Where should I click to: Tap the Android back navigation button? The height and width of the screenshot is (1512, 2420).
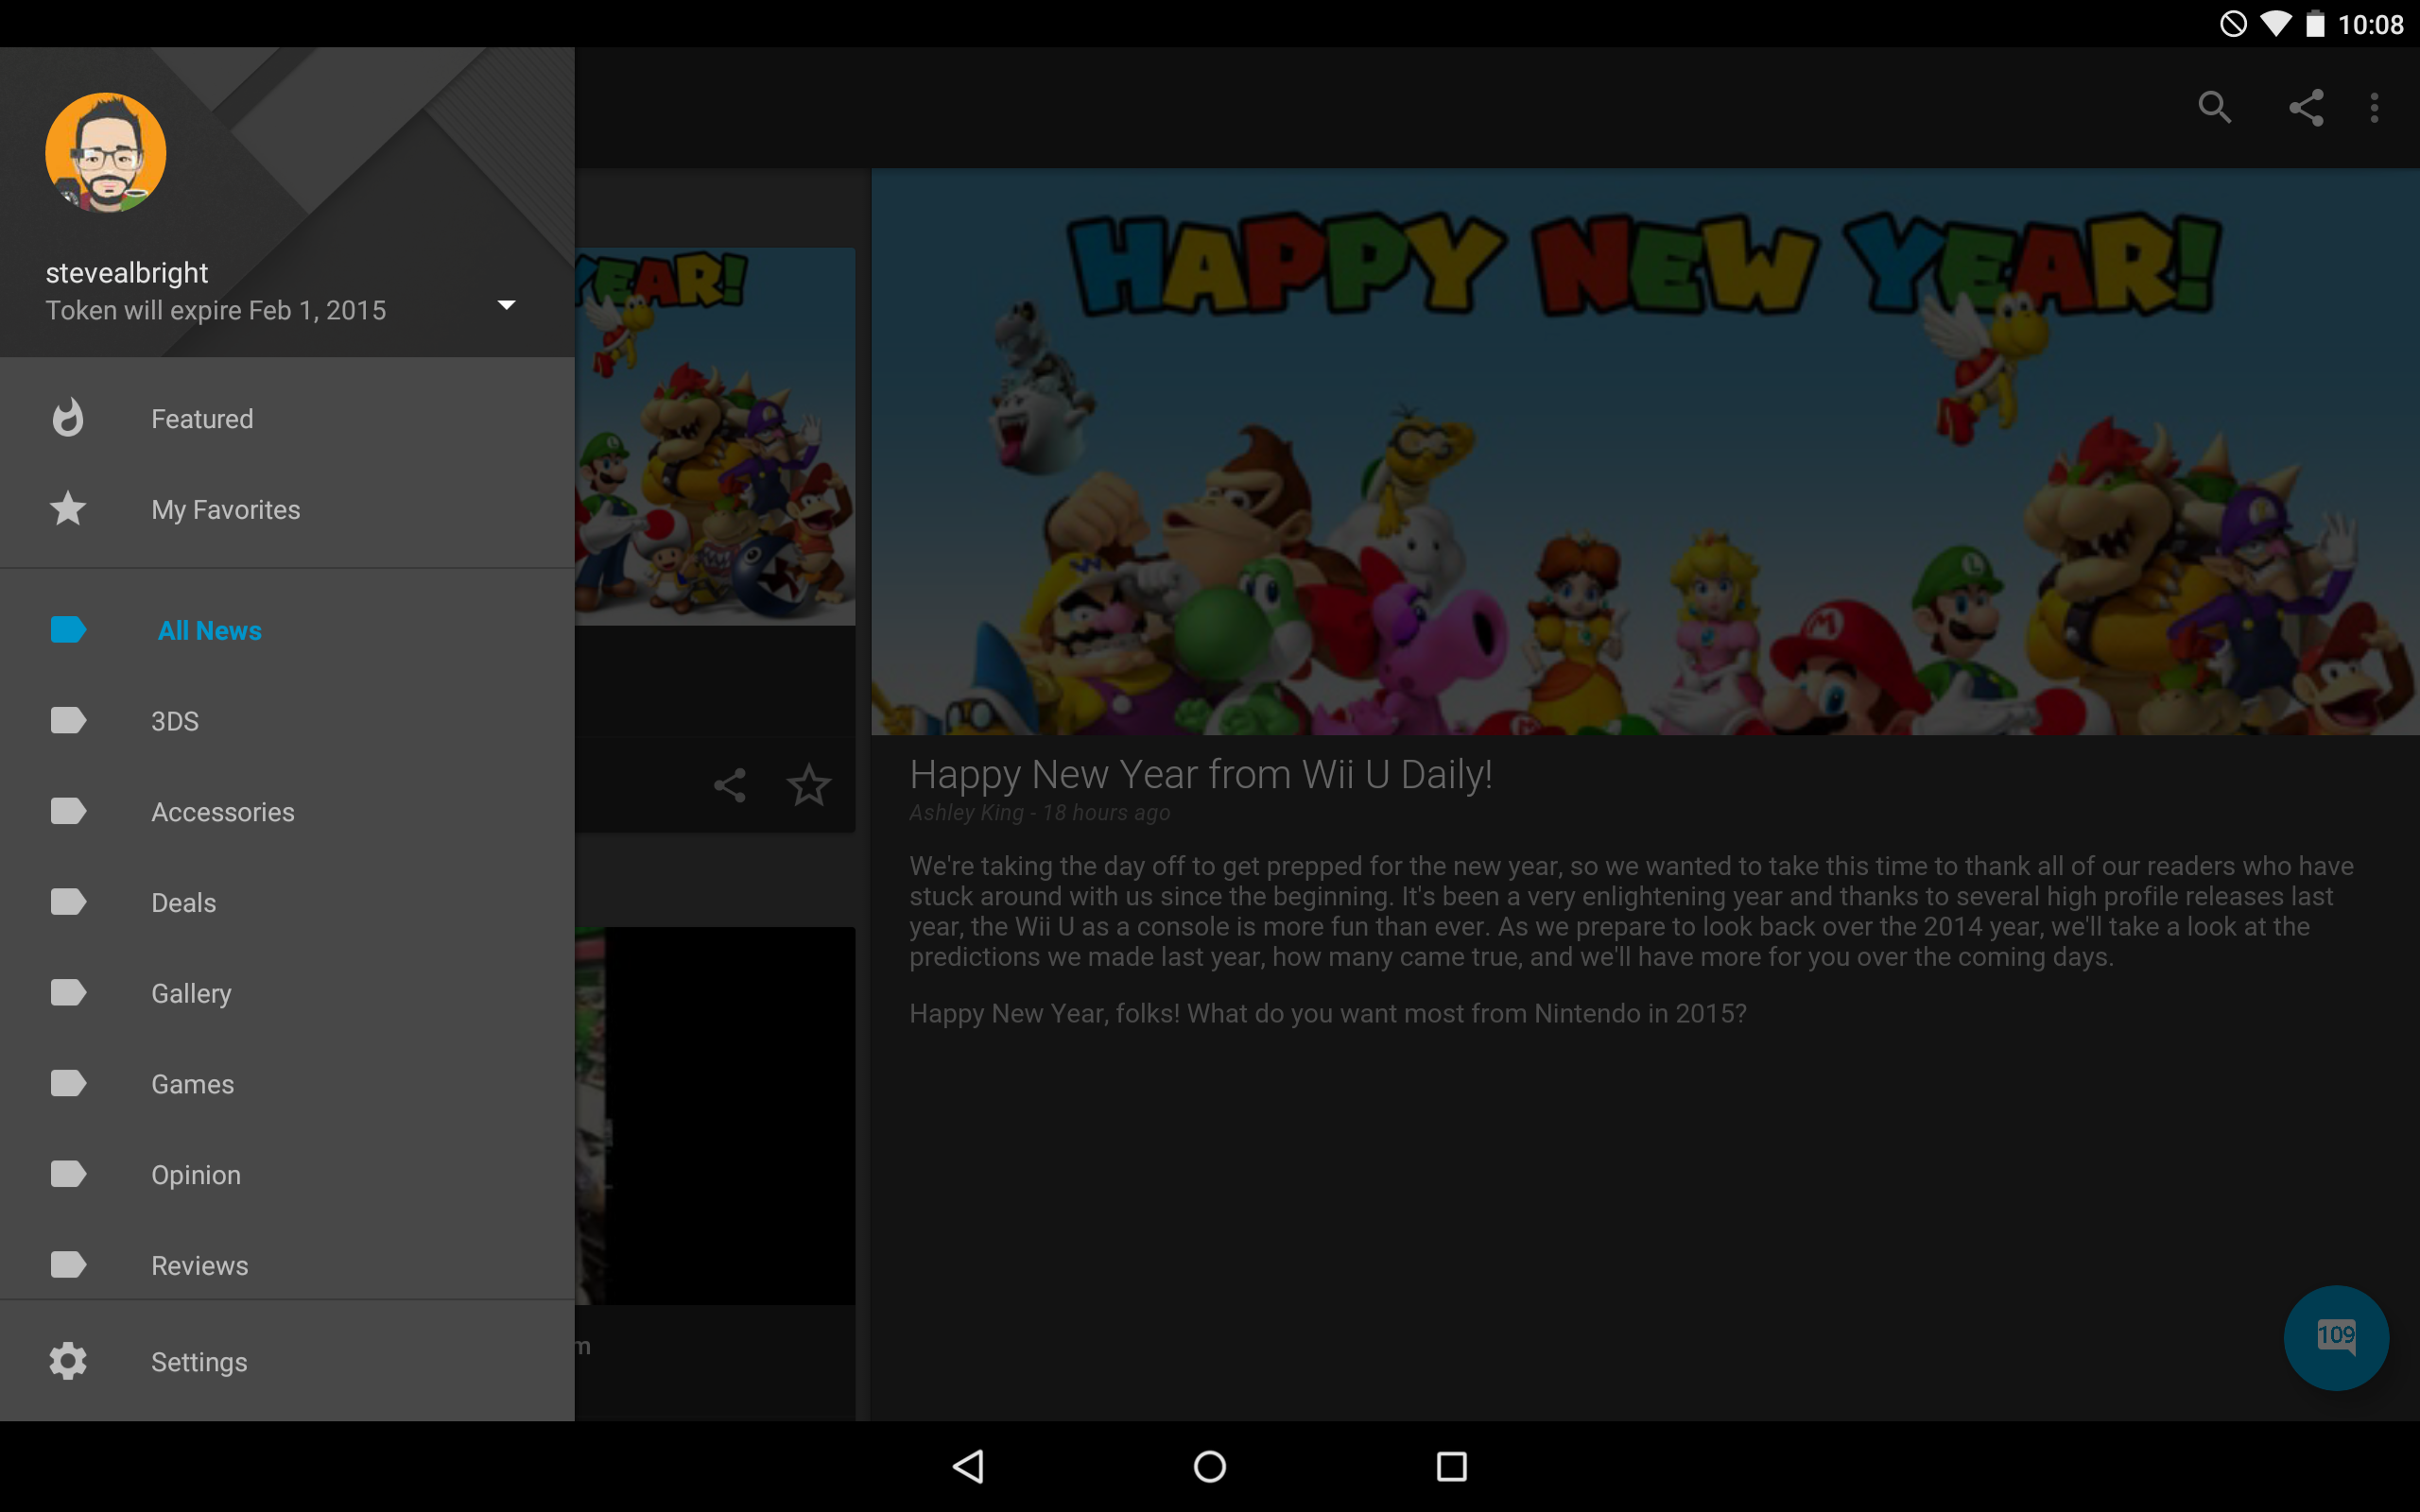[968, 1466]
